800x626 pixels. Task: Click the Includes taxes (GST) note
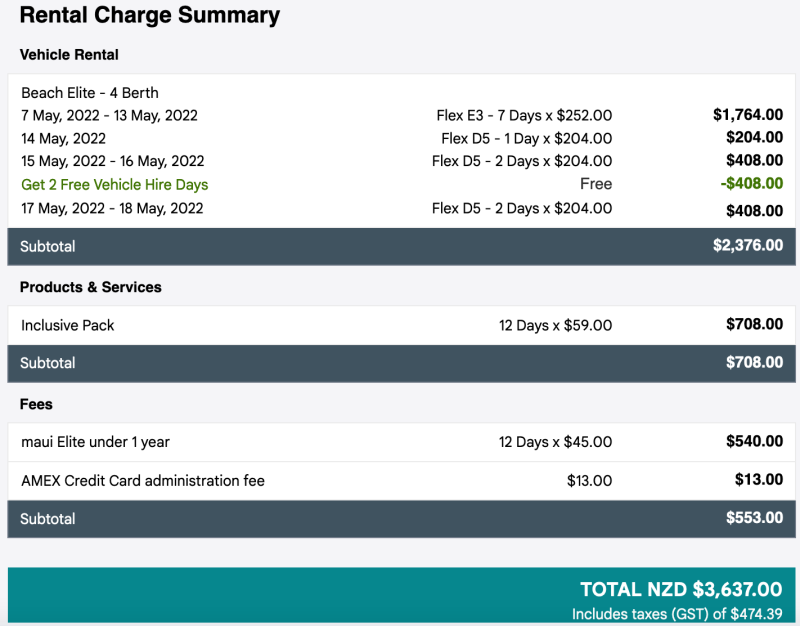tap(677, 614)
